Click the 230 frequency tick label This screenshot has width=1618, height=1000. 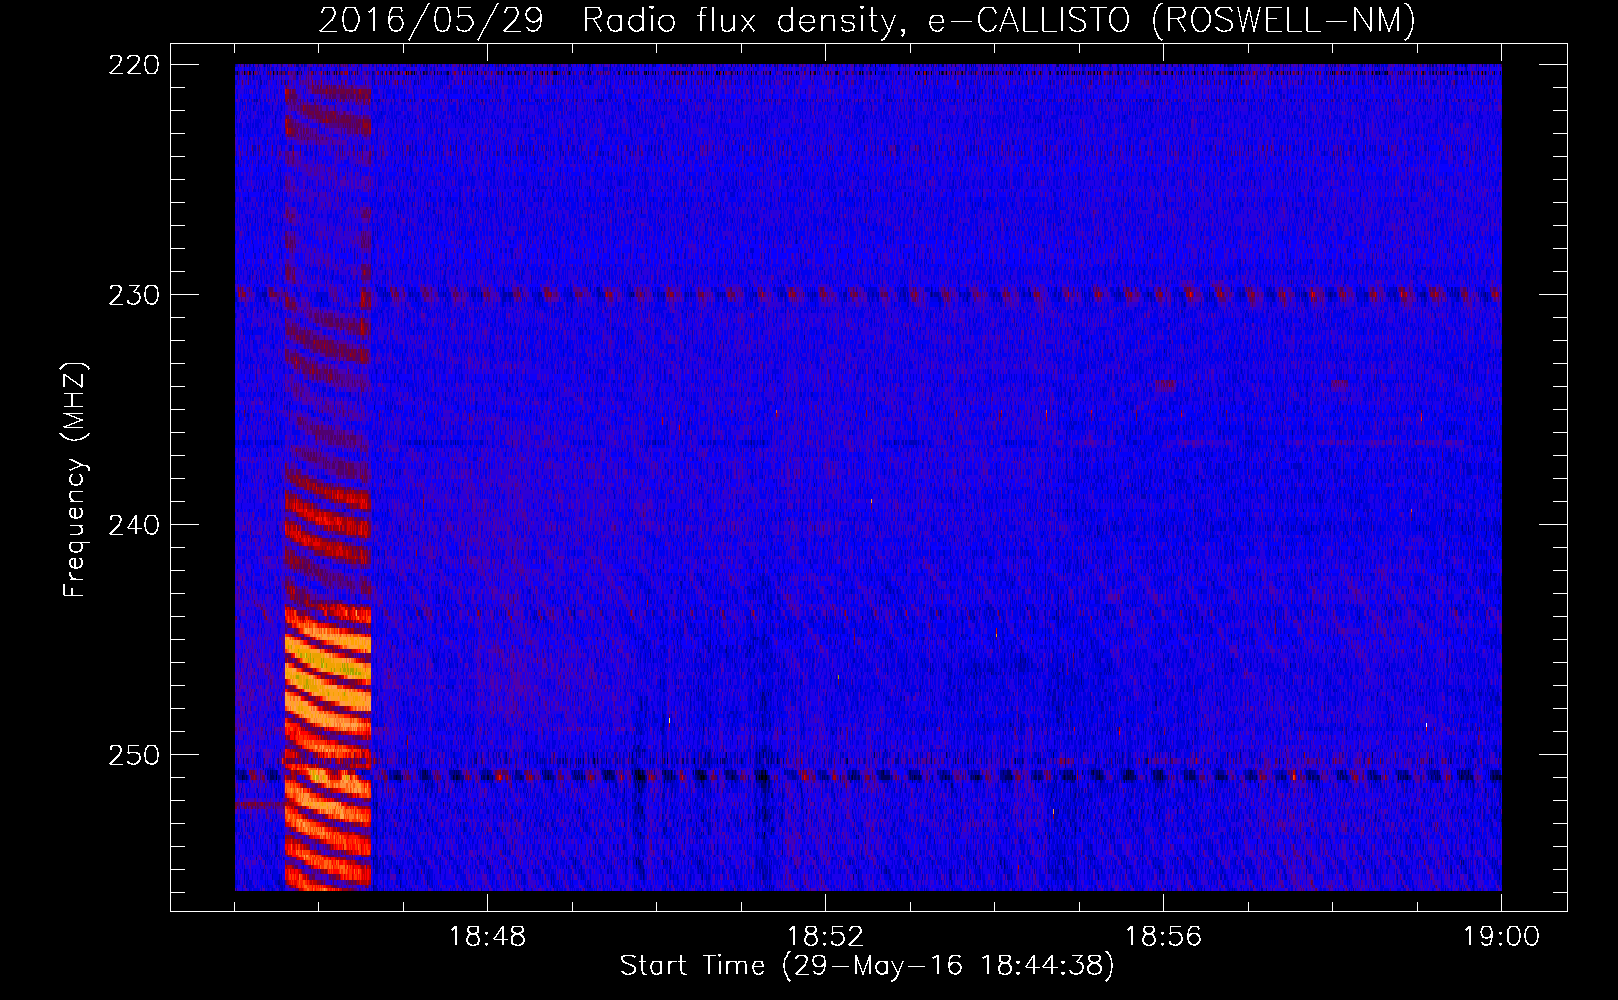[x=133, y=295]
